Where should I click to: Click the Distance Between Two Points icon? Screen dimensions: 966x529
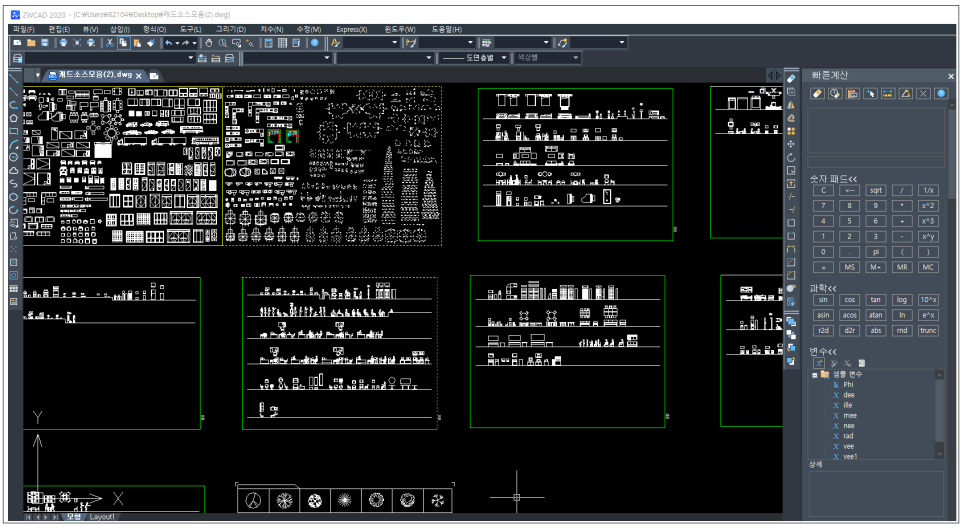888,94
